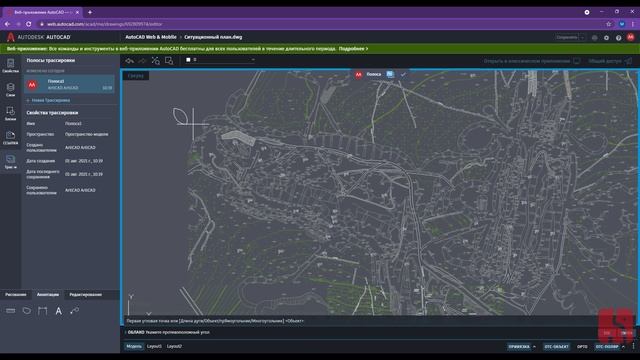Screen dimensions: 640x360
Task: Click the Сохранить (Save) button
Action: pyautogui.click(x=567, y=37)
